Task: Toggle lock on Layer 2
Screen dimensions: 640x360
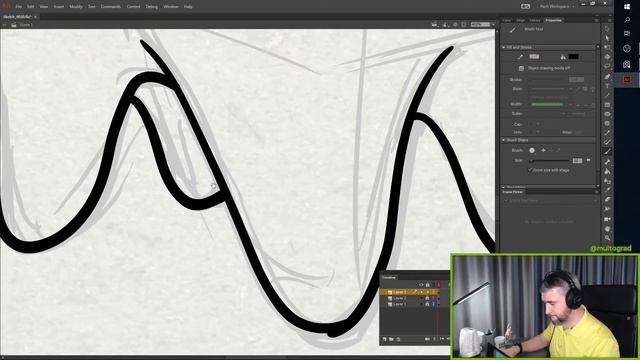Action: (x=427, y=298)
